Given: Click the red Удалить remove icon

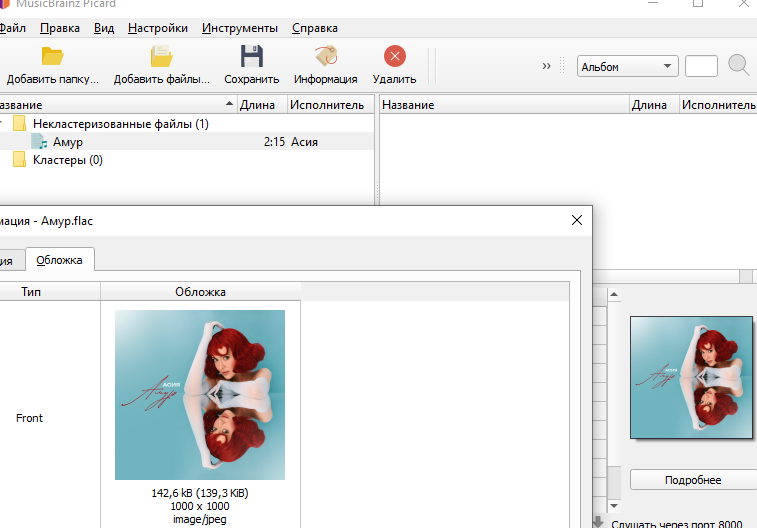Looking at the screenshot, I should click(x=395, y=56).
